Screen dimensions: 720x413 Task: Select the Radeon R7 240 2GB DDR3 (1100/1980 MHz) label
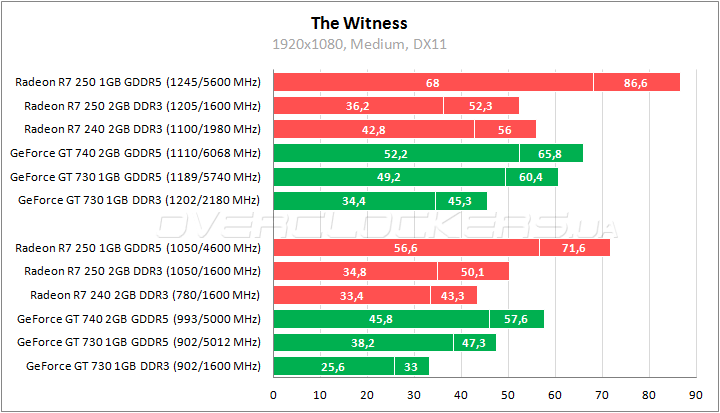click(x=142, y=129)
